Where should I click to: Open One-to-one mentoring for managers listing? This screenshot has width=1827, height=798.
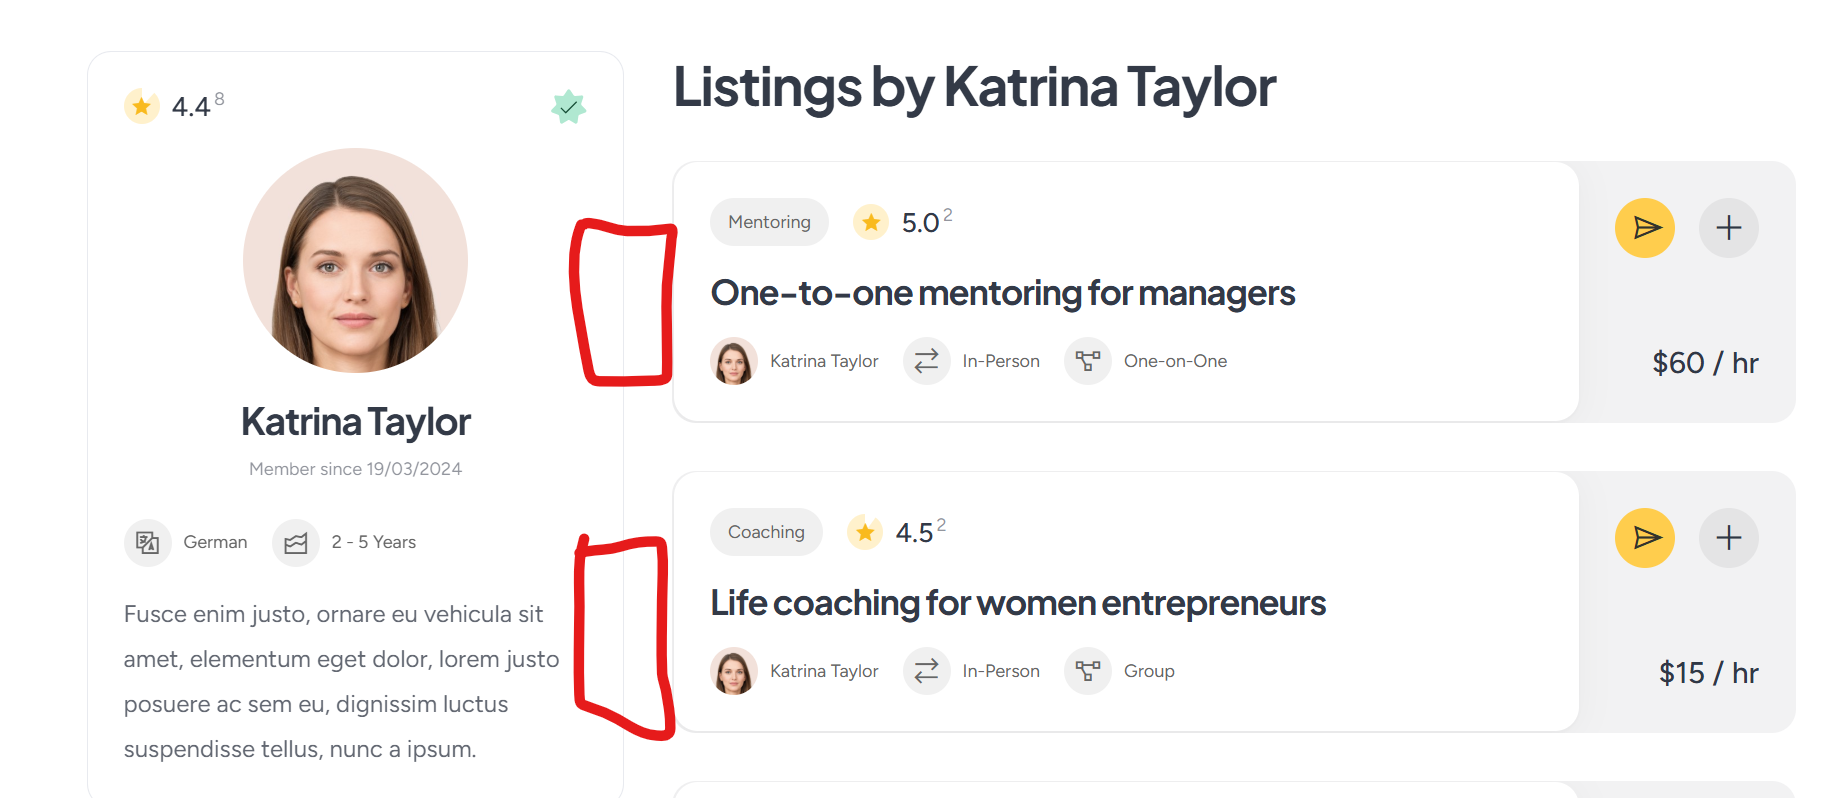[1003, 293]
